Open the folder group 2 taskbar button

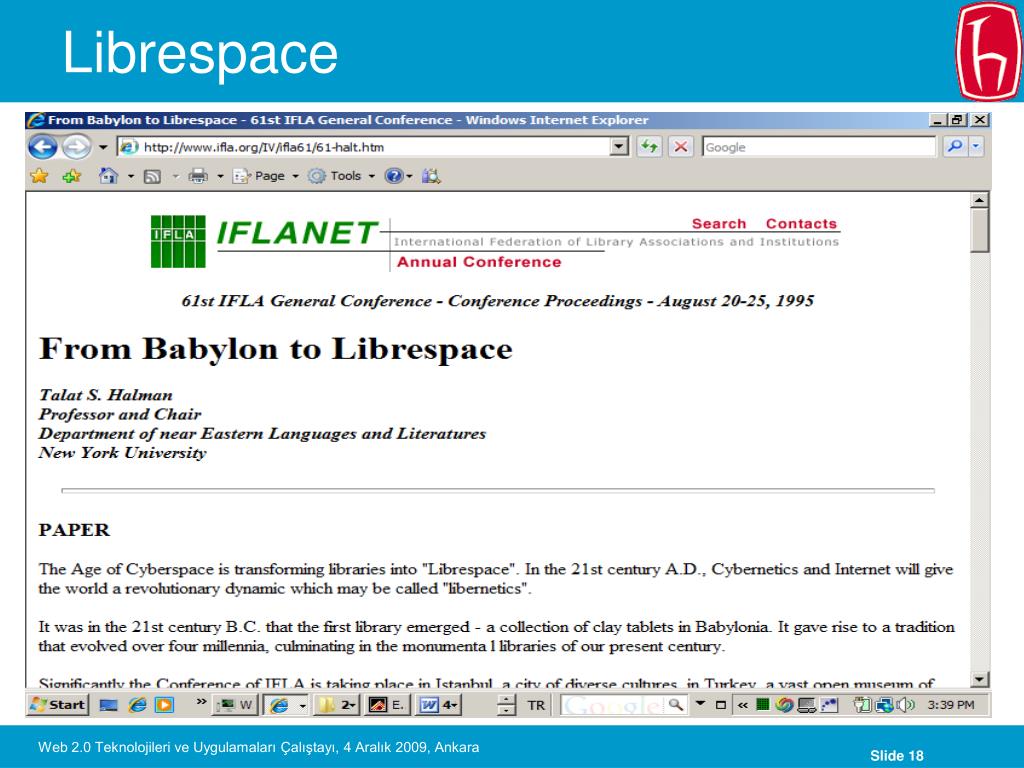coord(337,705)
